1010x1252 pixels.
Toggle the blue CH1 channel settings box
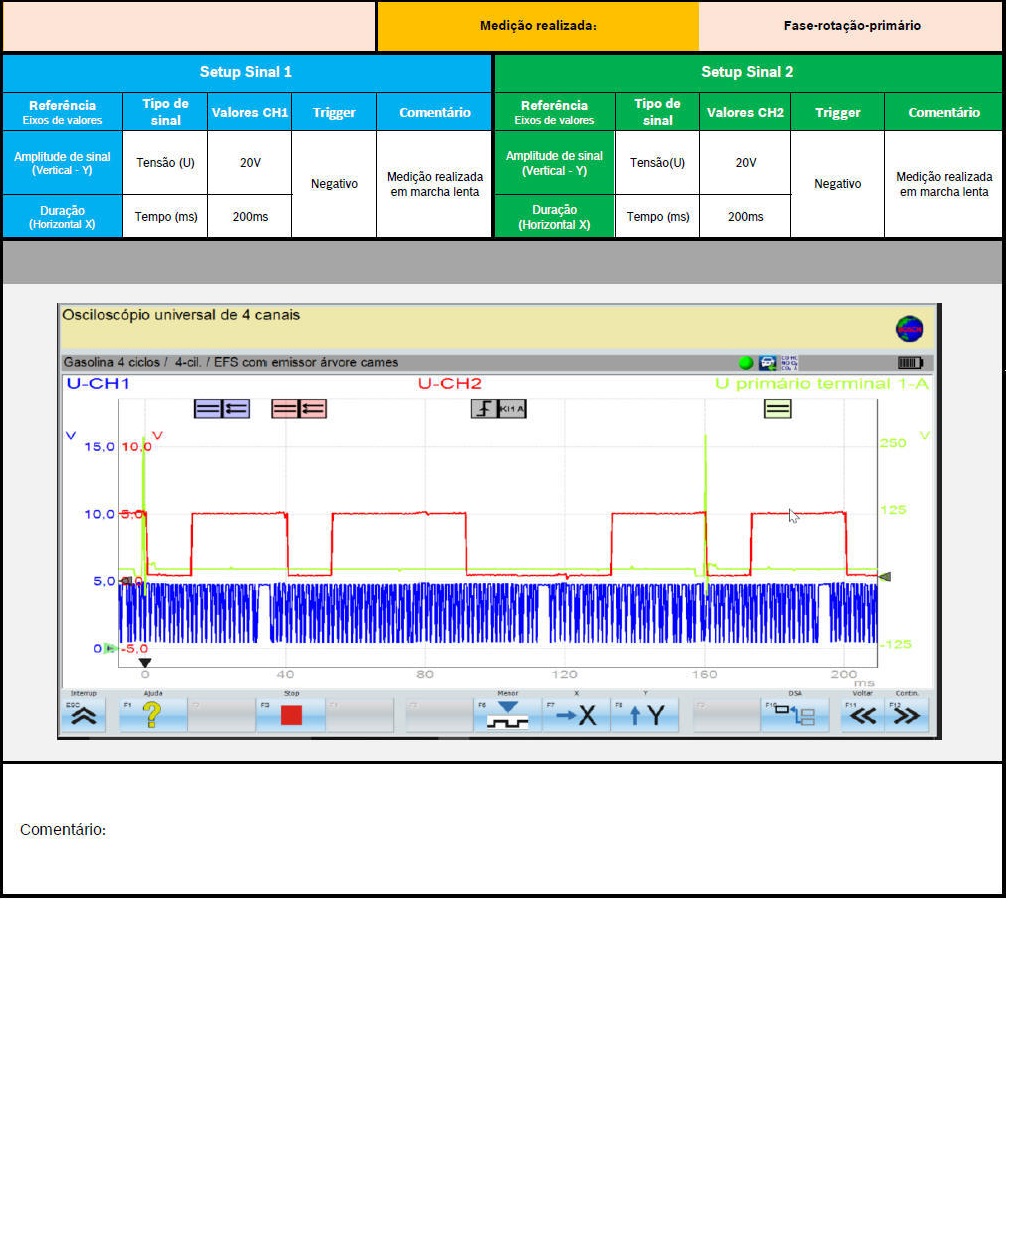[221, 409]
